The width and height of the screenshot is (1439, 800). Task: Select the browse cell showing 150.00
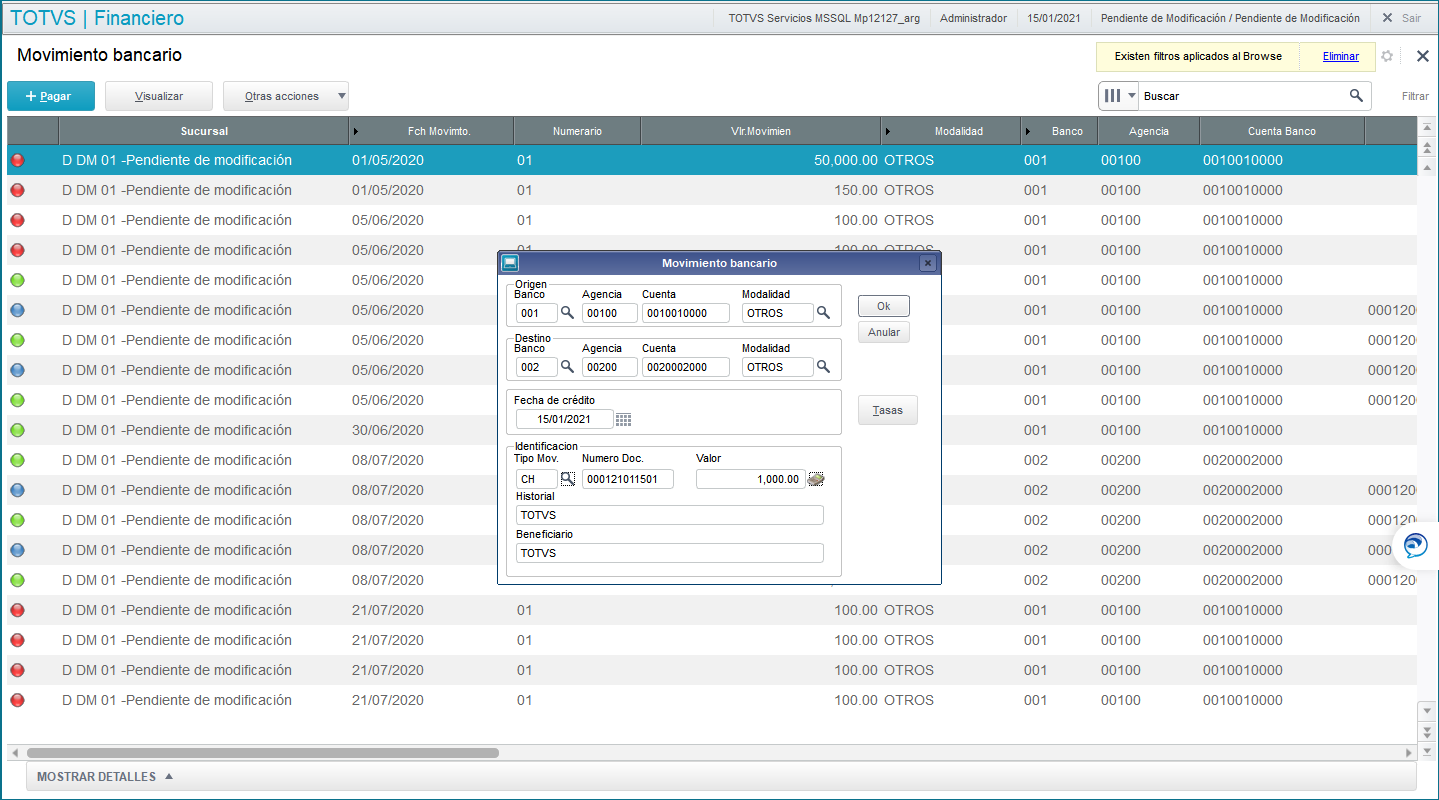[761, 190]
